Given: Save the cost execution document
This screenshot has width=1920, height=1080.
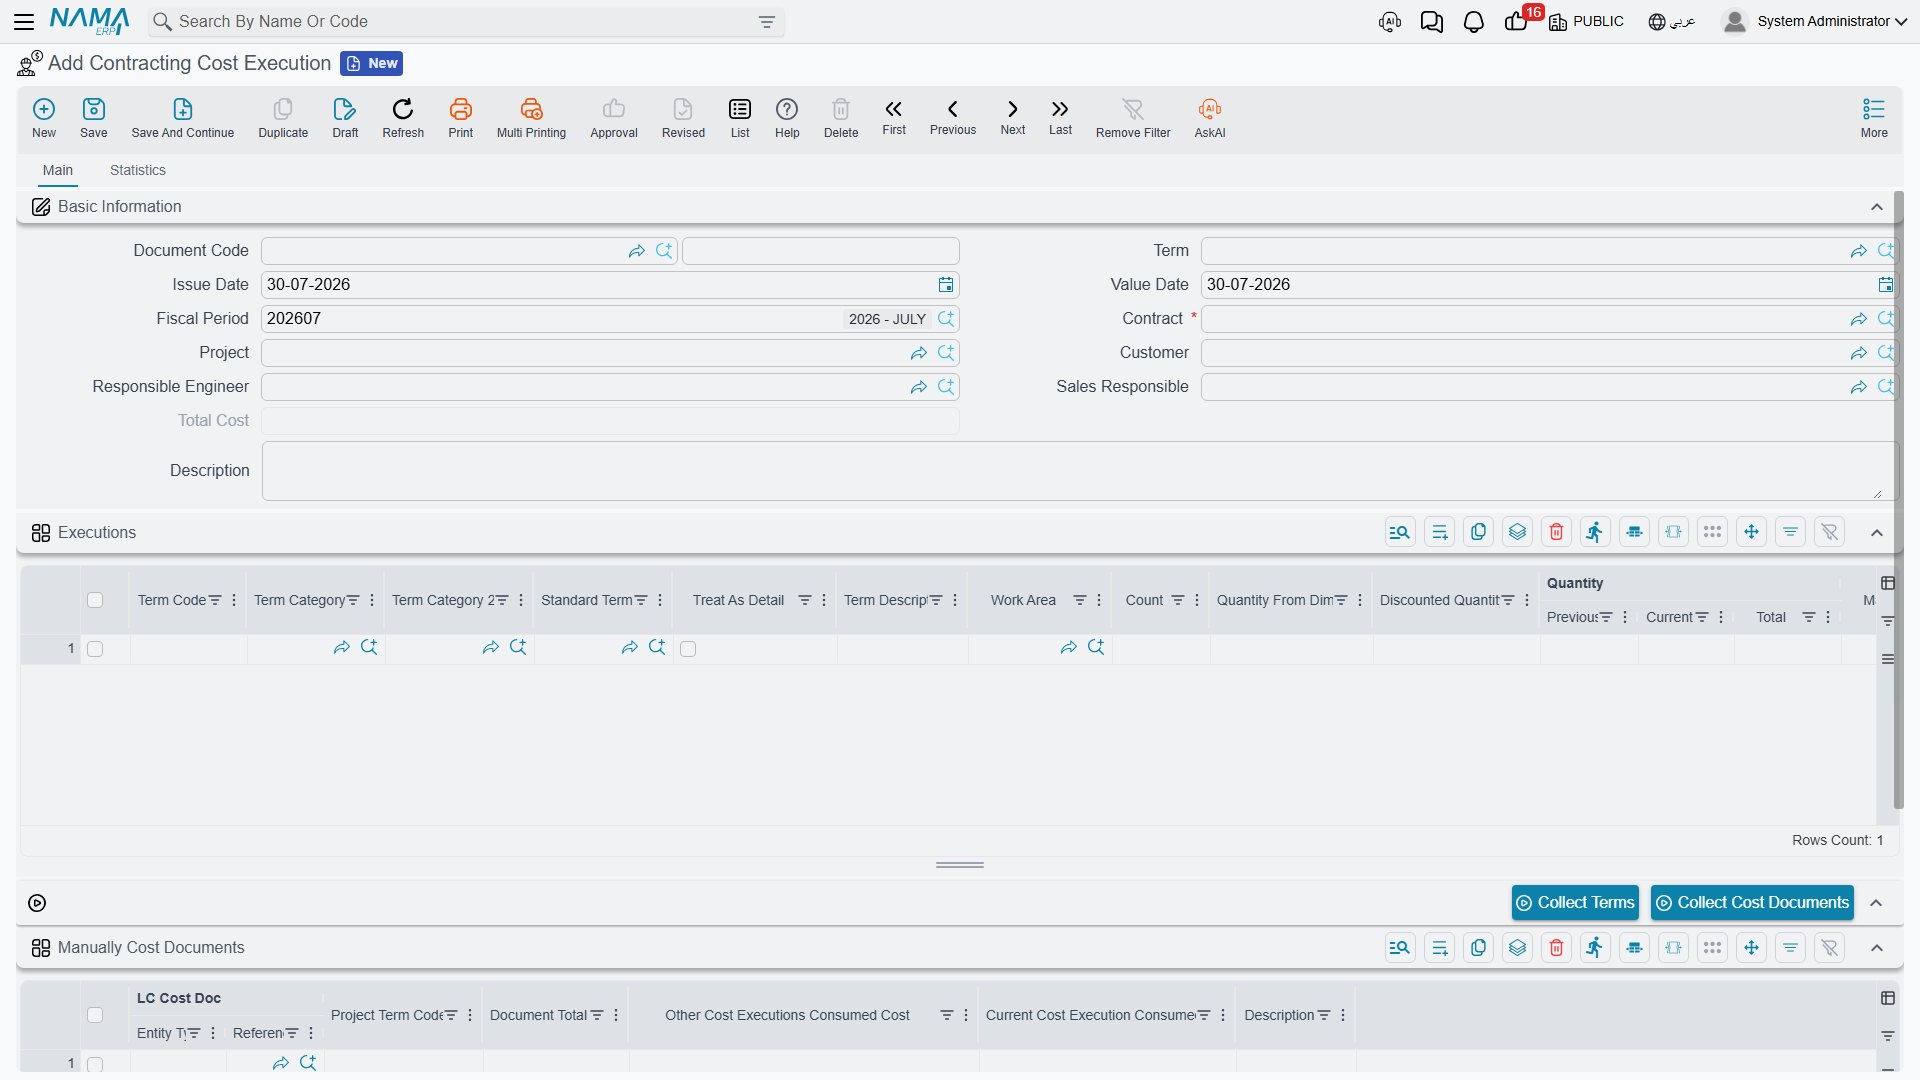Looking at the screenshot, I should tap(94, 118).
